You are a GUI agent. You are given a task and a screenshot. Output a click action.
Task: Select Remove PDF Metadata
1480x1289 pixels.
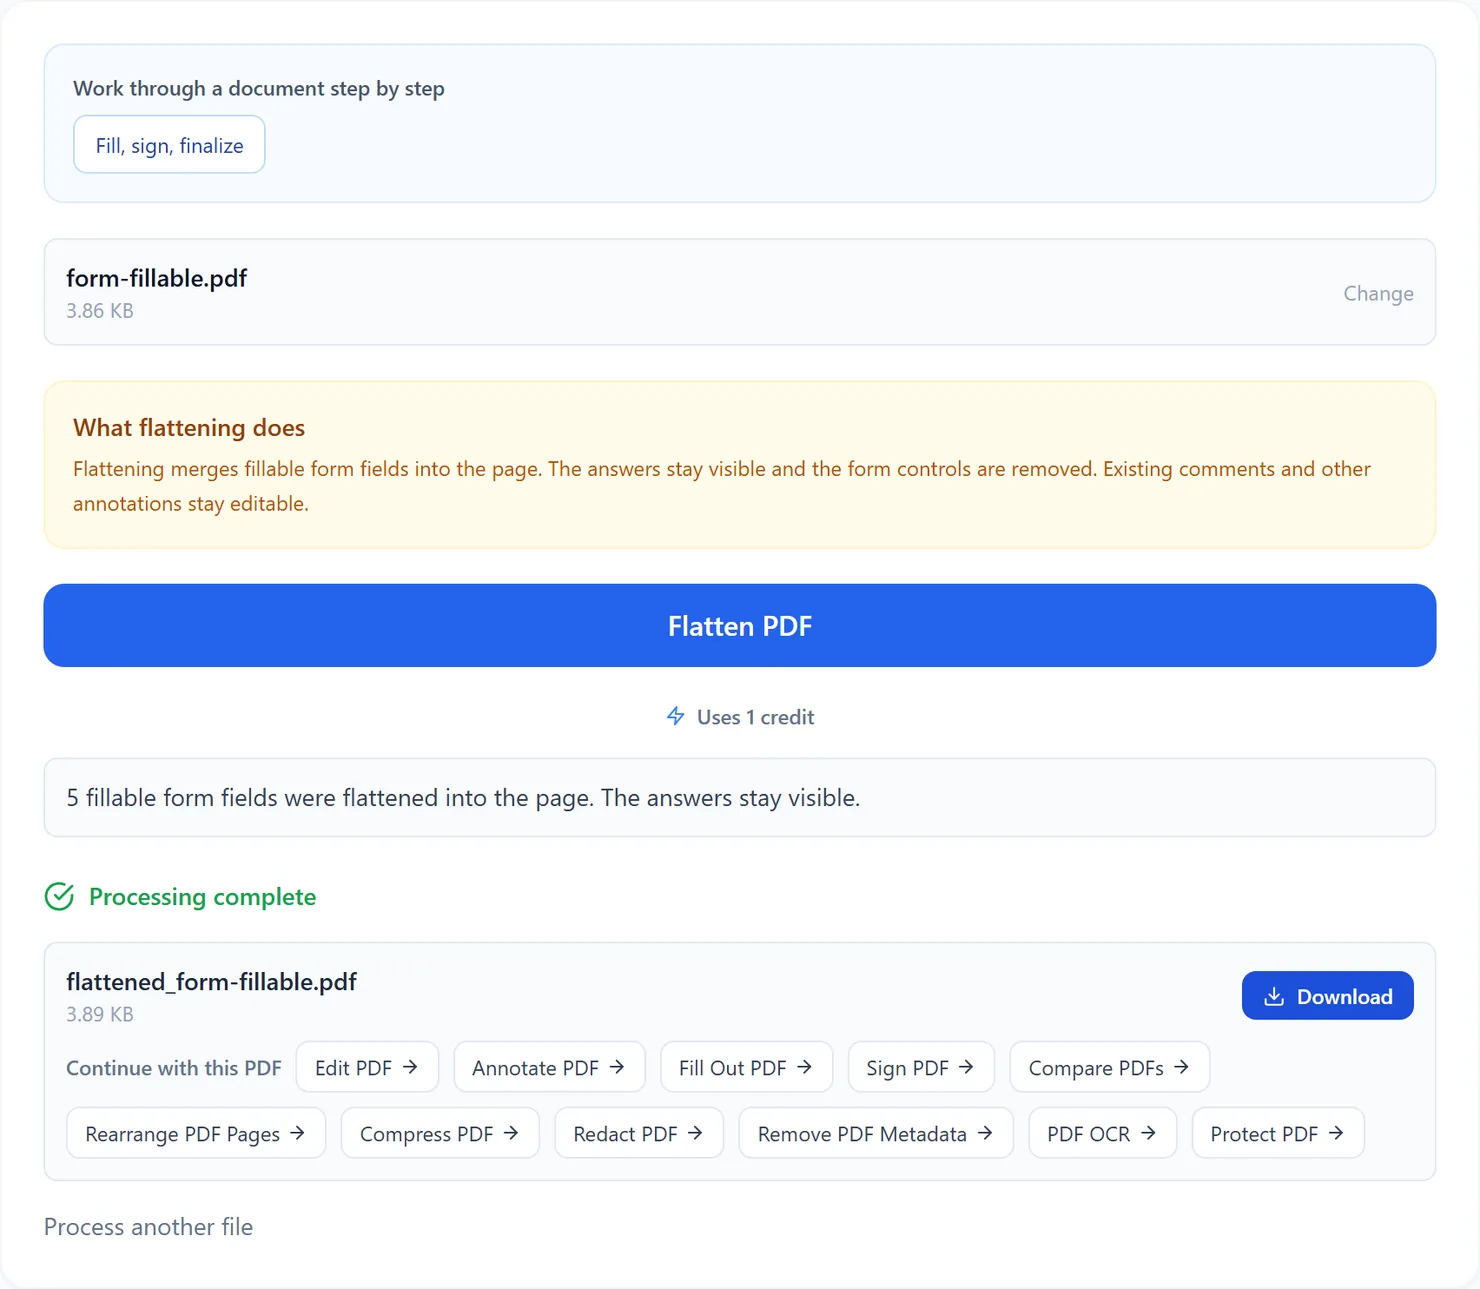[x=876, y=1133]
